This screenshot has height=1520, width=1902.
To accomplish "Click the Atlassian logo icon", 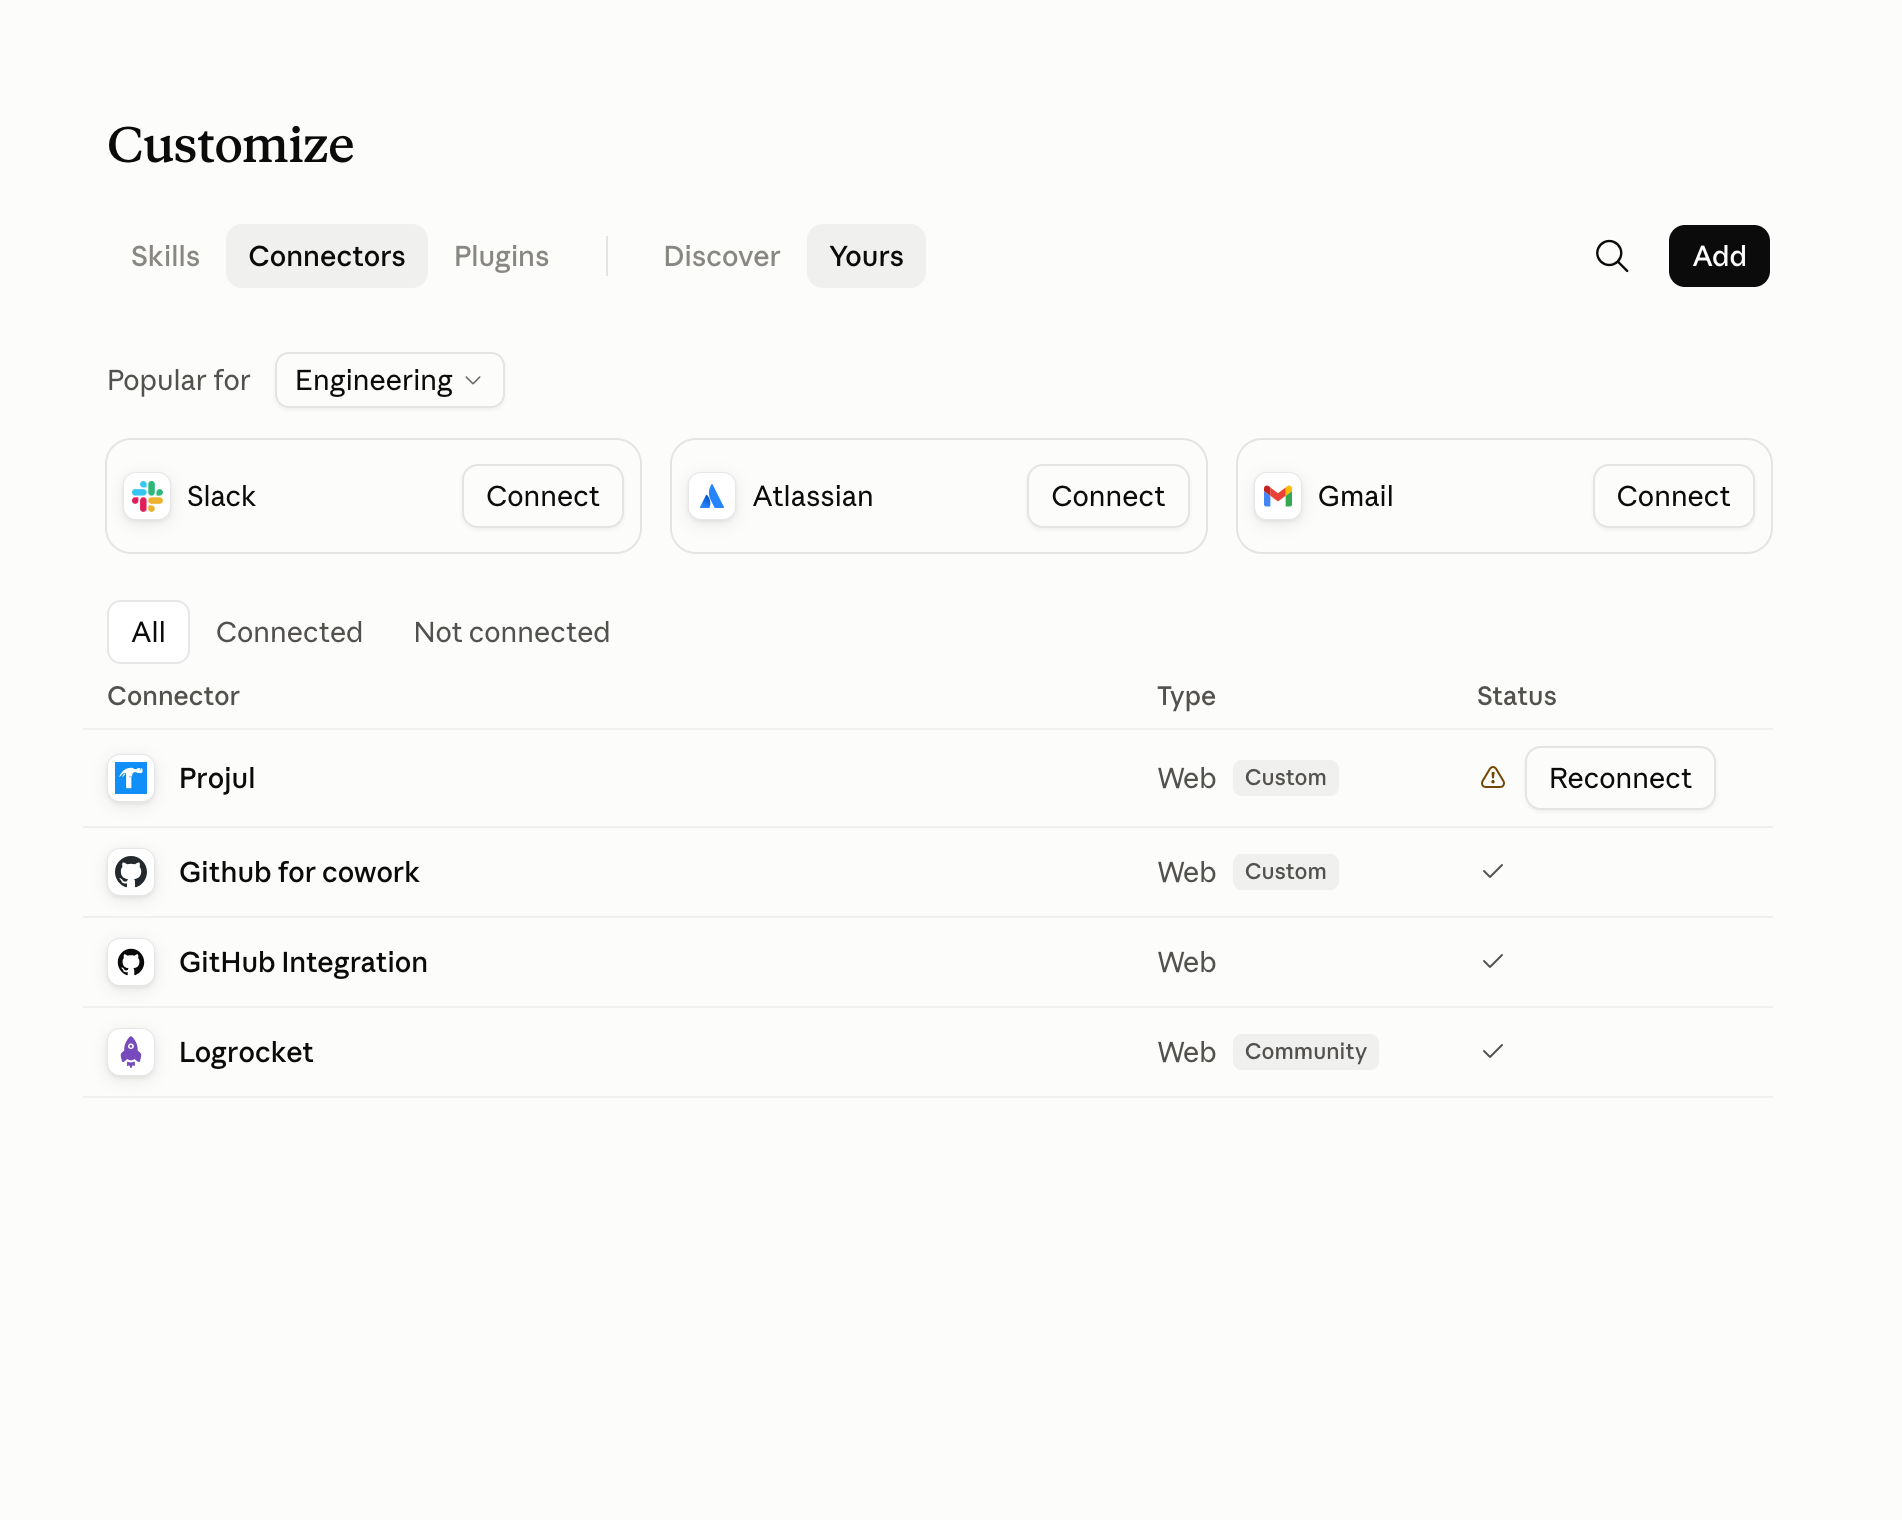I will 712,496.
